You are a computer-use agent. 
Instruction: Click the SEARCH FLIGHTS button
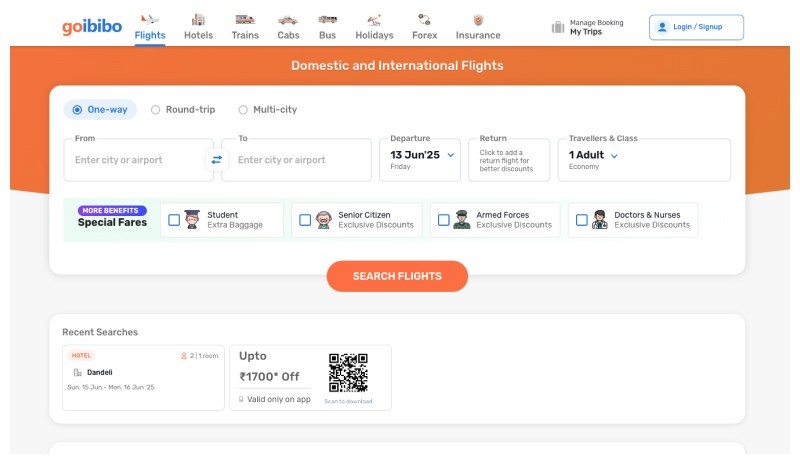click(397, 276)
